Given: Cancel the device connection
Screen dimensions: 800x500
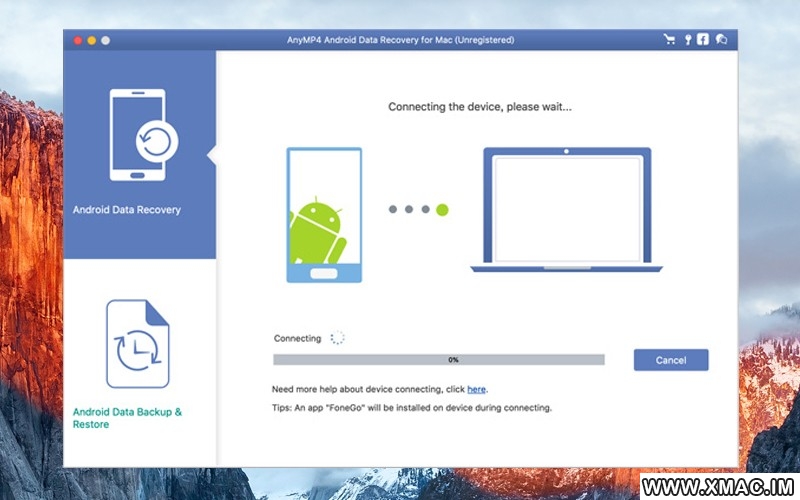Looking at the screenshot, I should (671, 360).
